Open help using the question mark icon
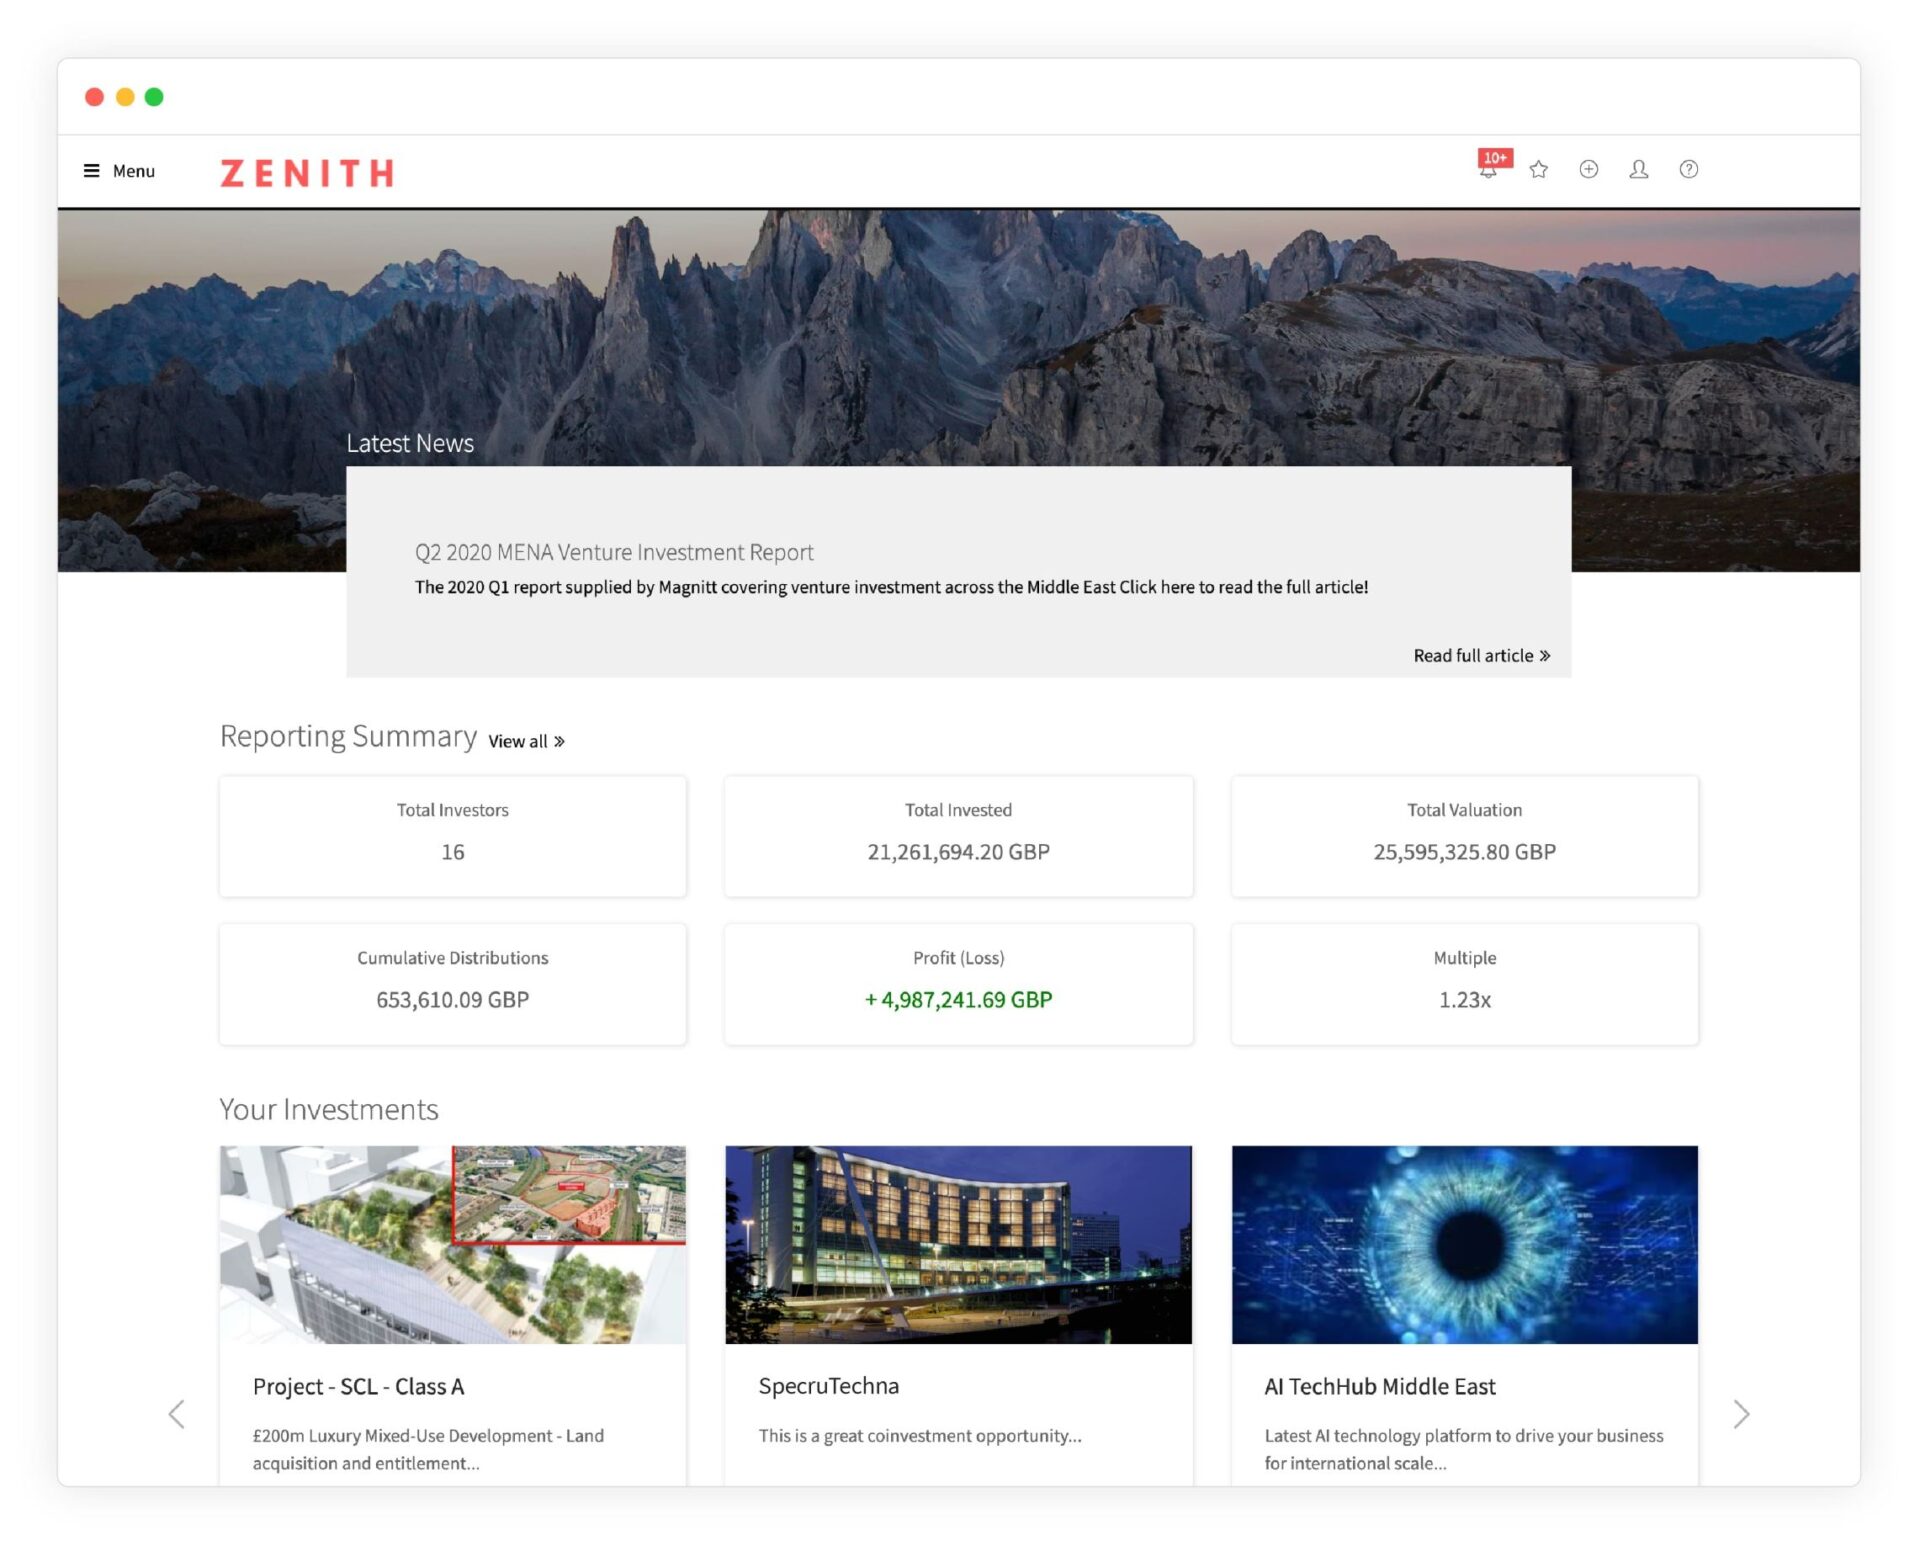Image resolution: width=1920 pixels, height=1546 pixels. [1689, 170]
